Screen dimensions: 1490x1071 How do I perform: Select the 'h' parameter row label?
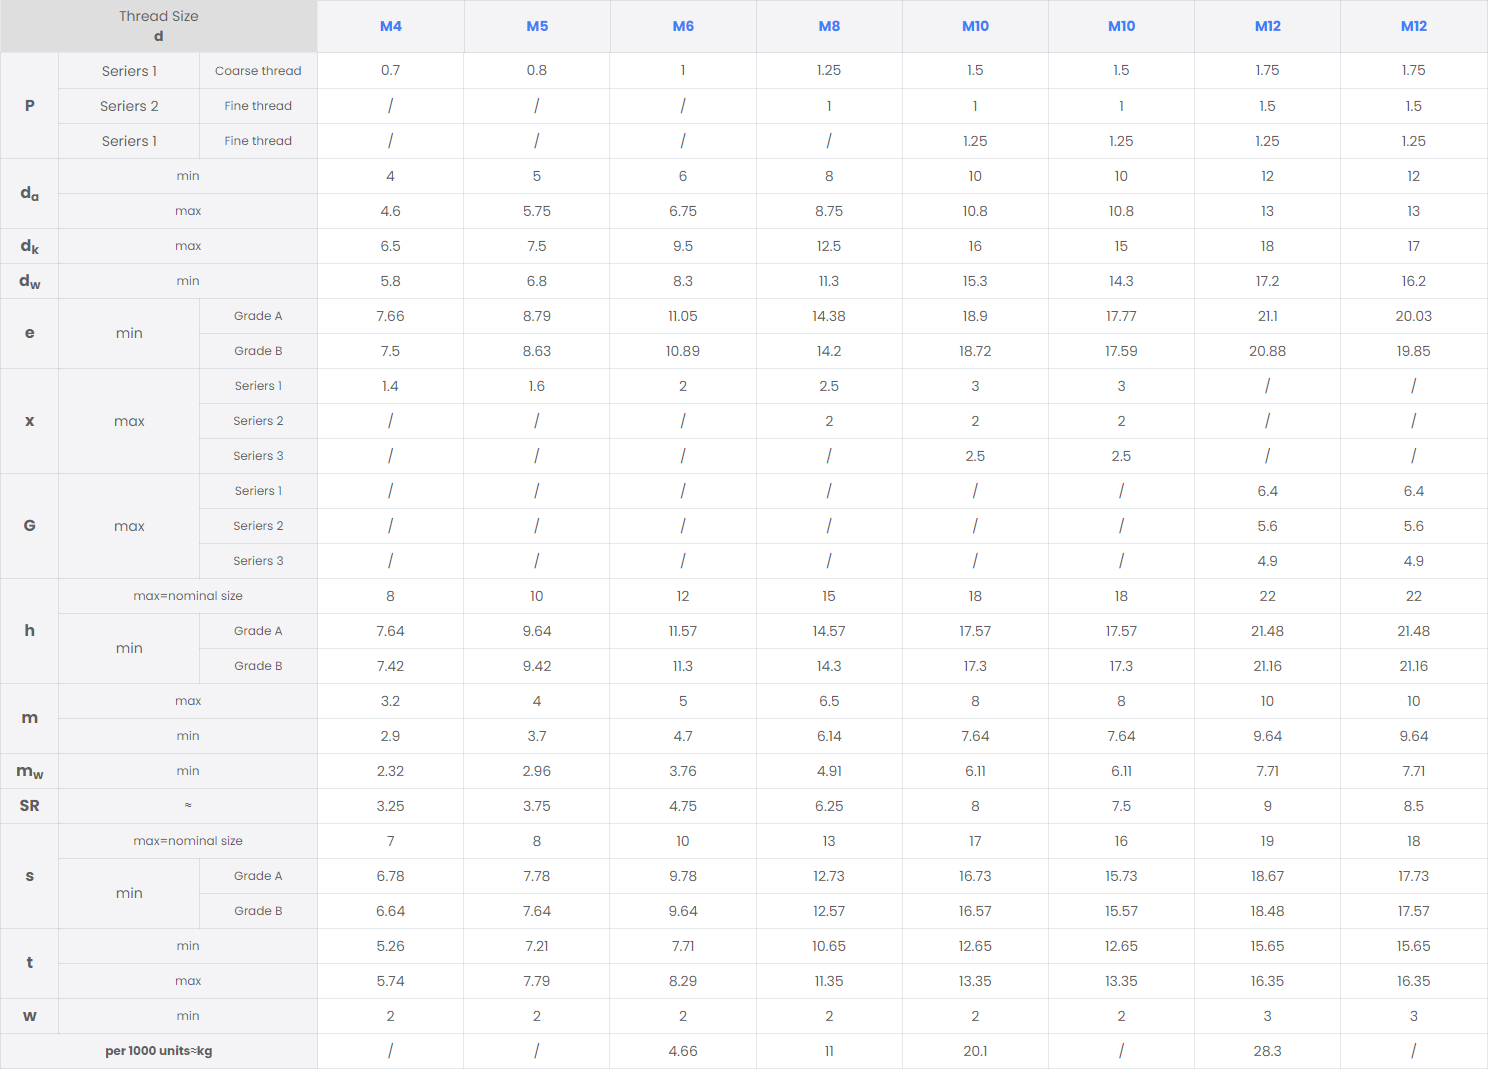30,631
